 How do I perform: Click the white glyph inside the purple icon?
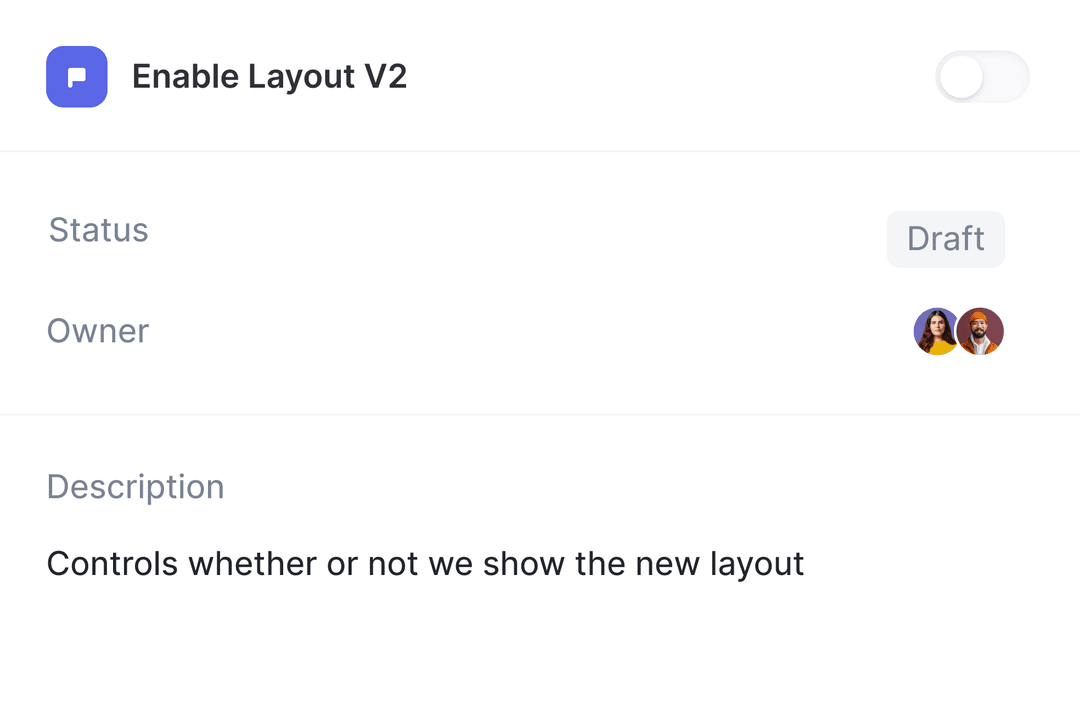(x=77, y=76)
